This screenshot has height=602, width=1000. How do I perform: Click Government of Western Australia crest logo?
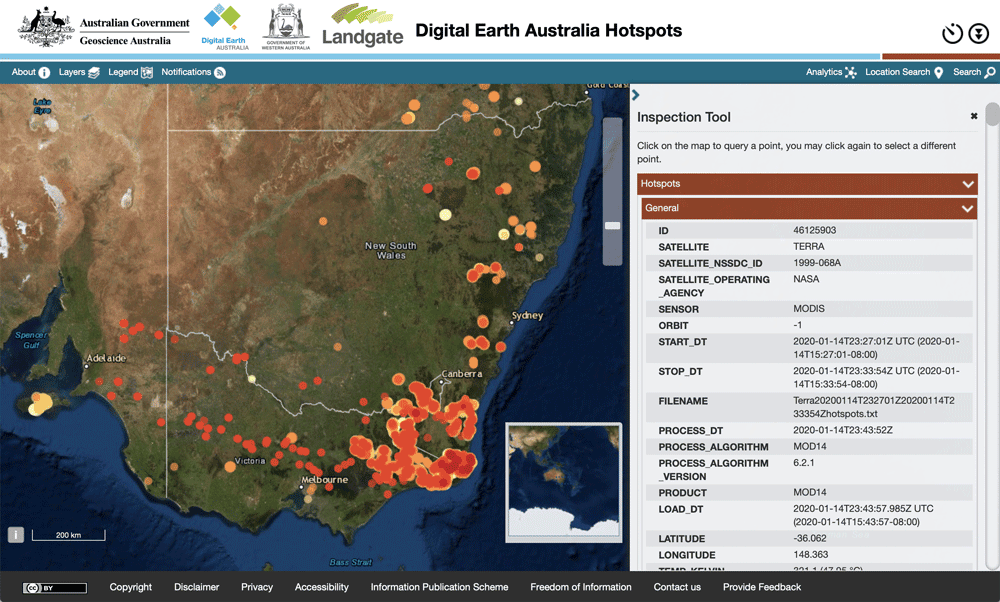286,27
